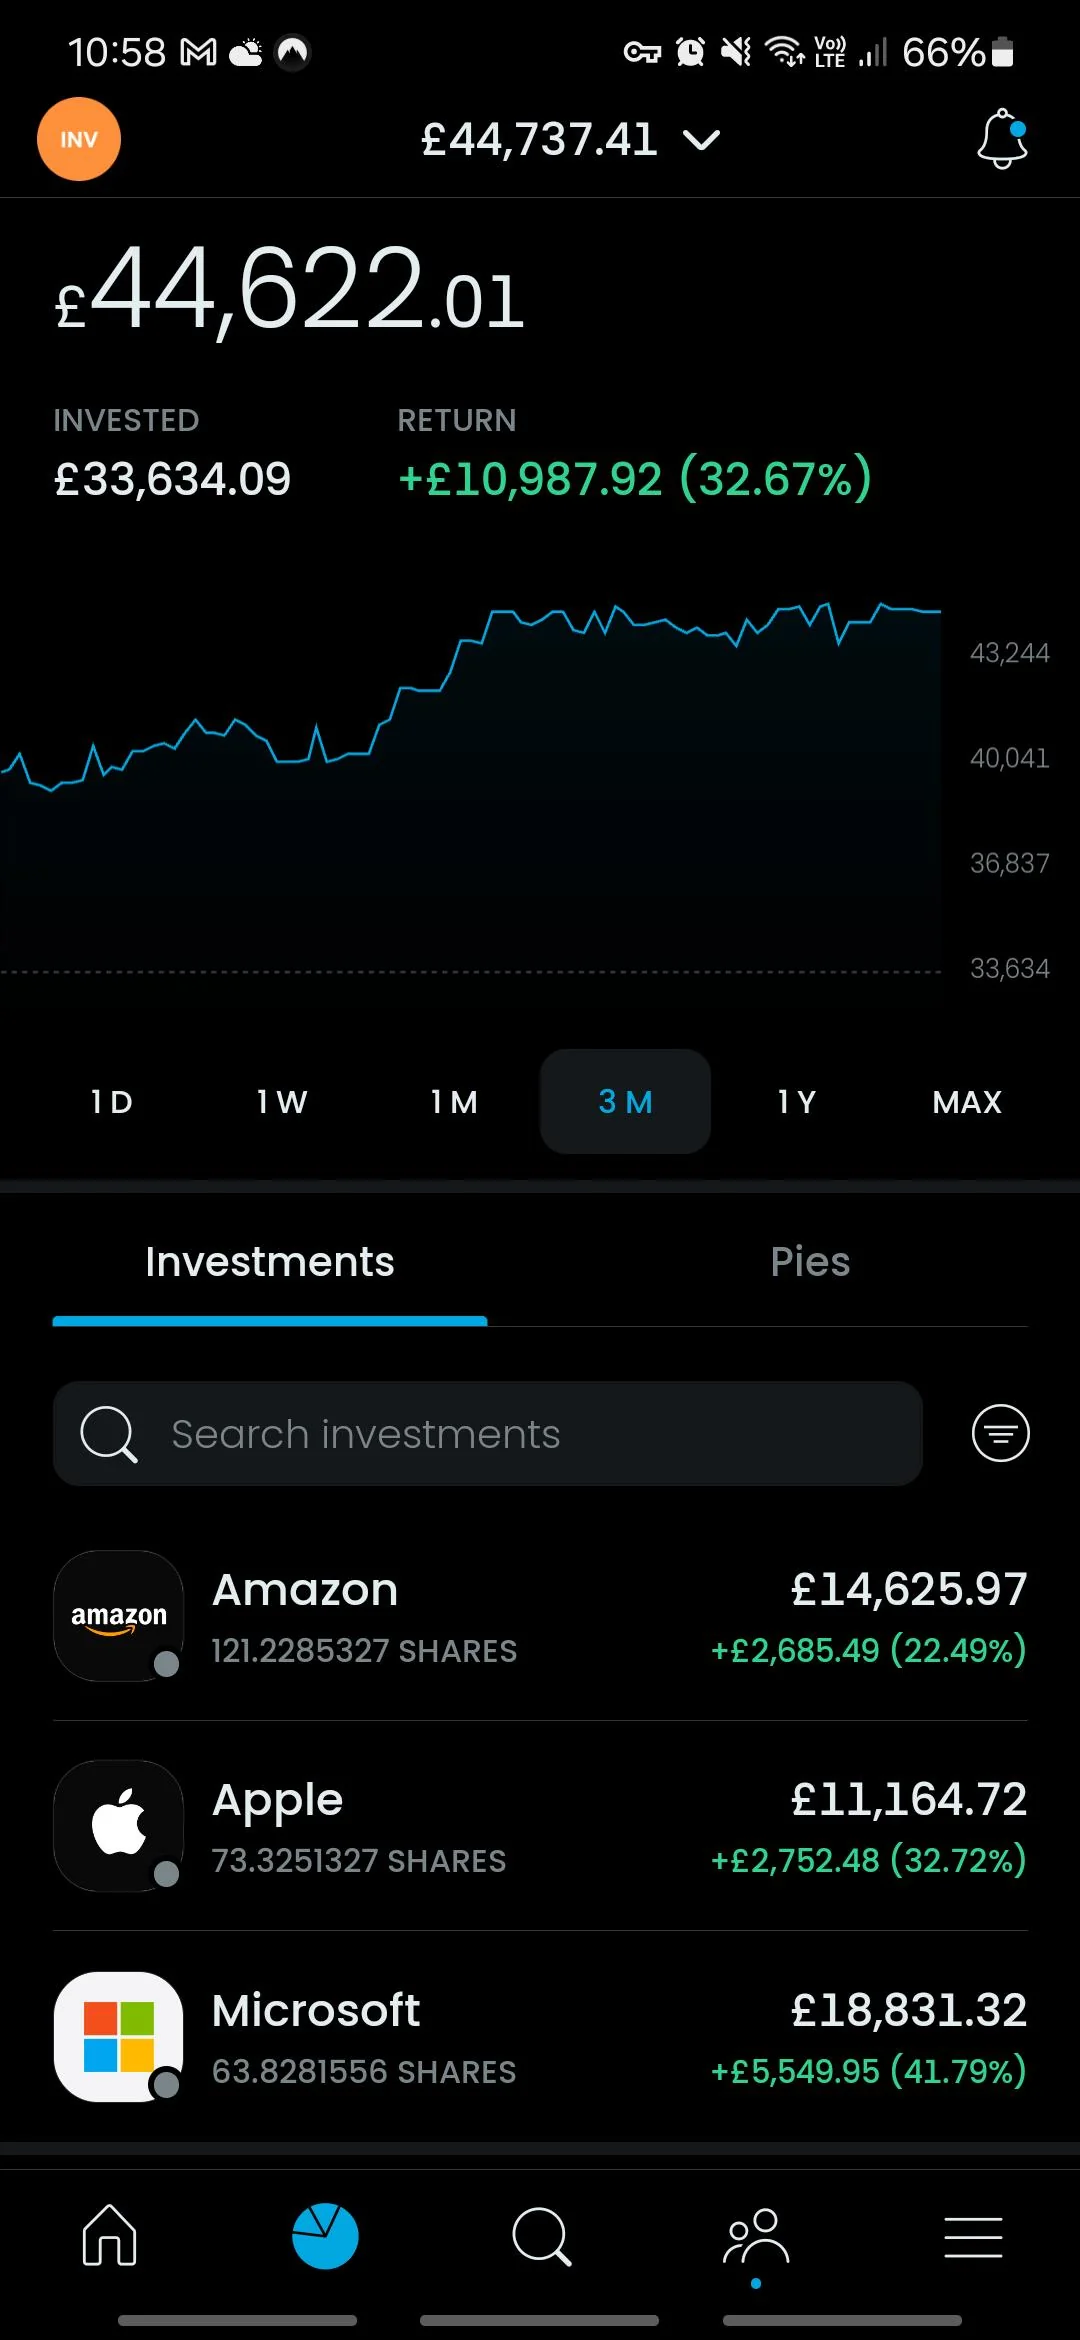Focus the Search investments field
Screen dimensions: 1080x2340
click(x=488, y=1434)
